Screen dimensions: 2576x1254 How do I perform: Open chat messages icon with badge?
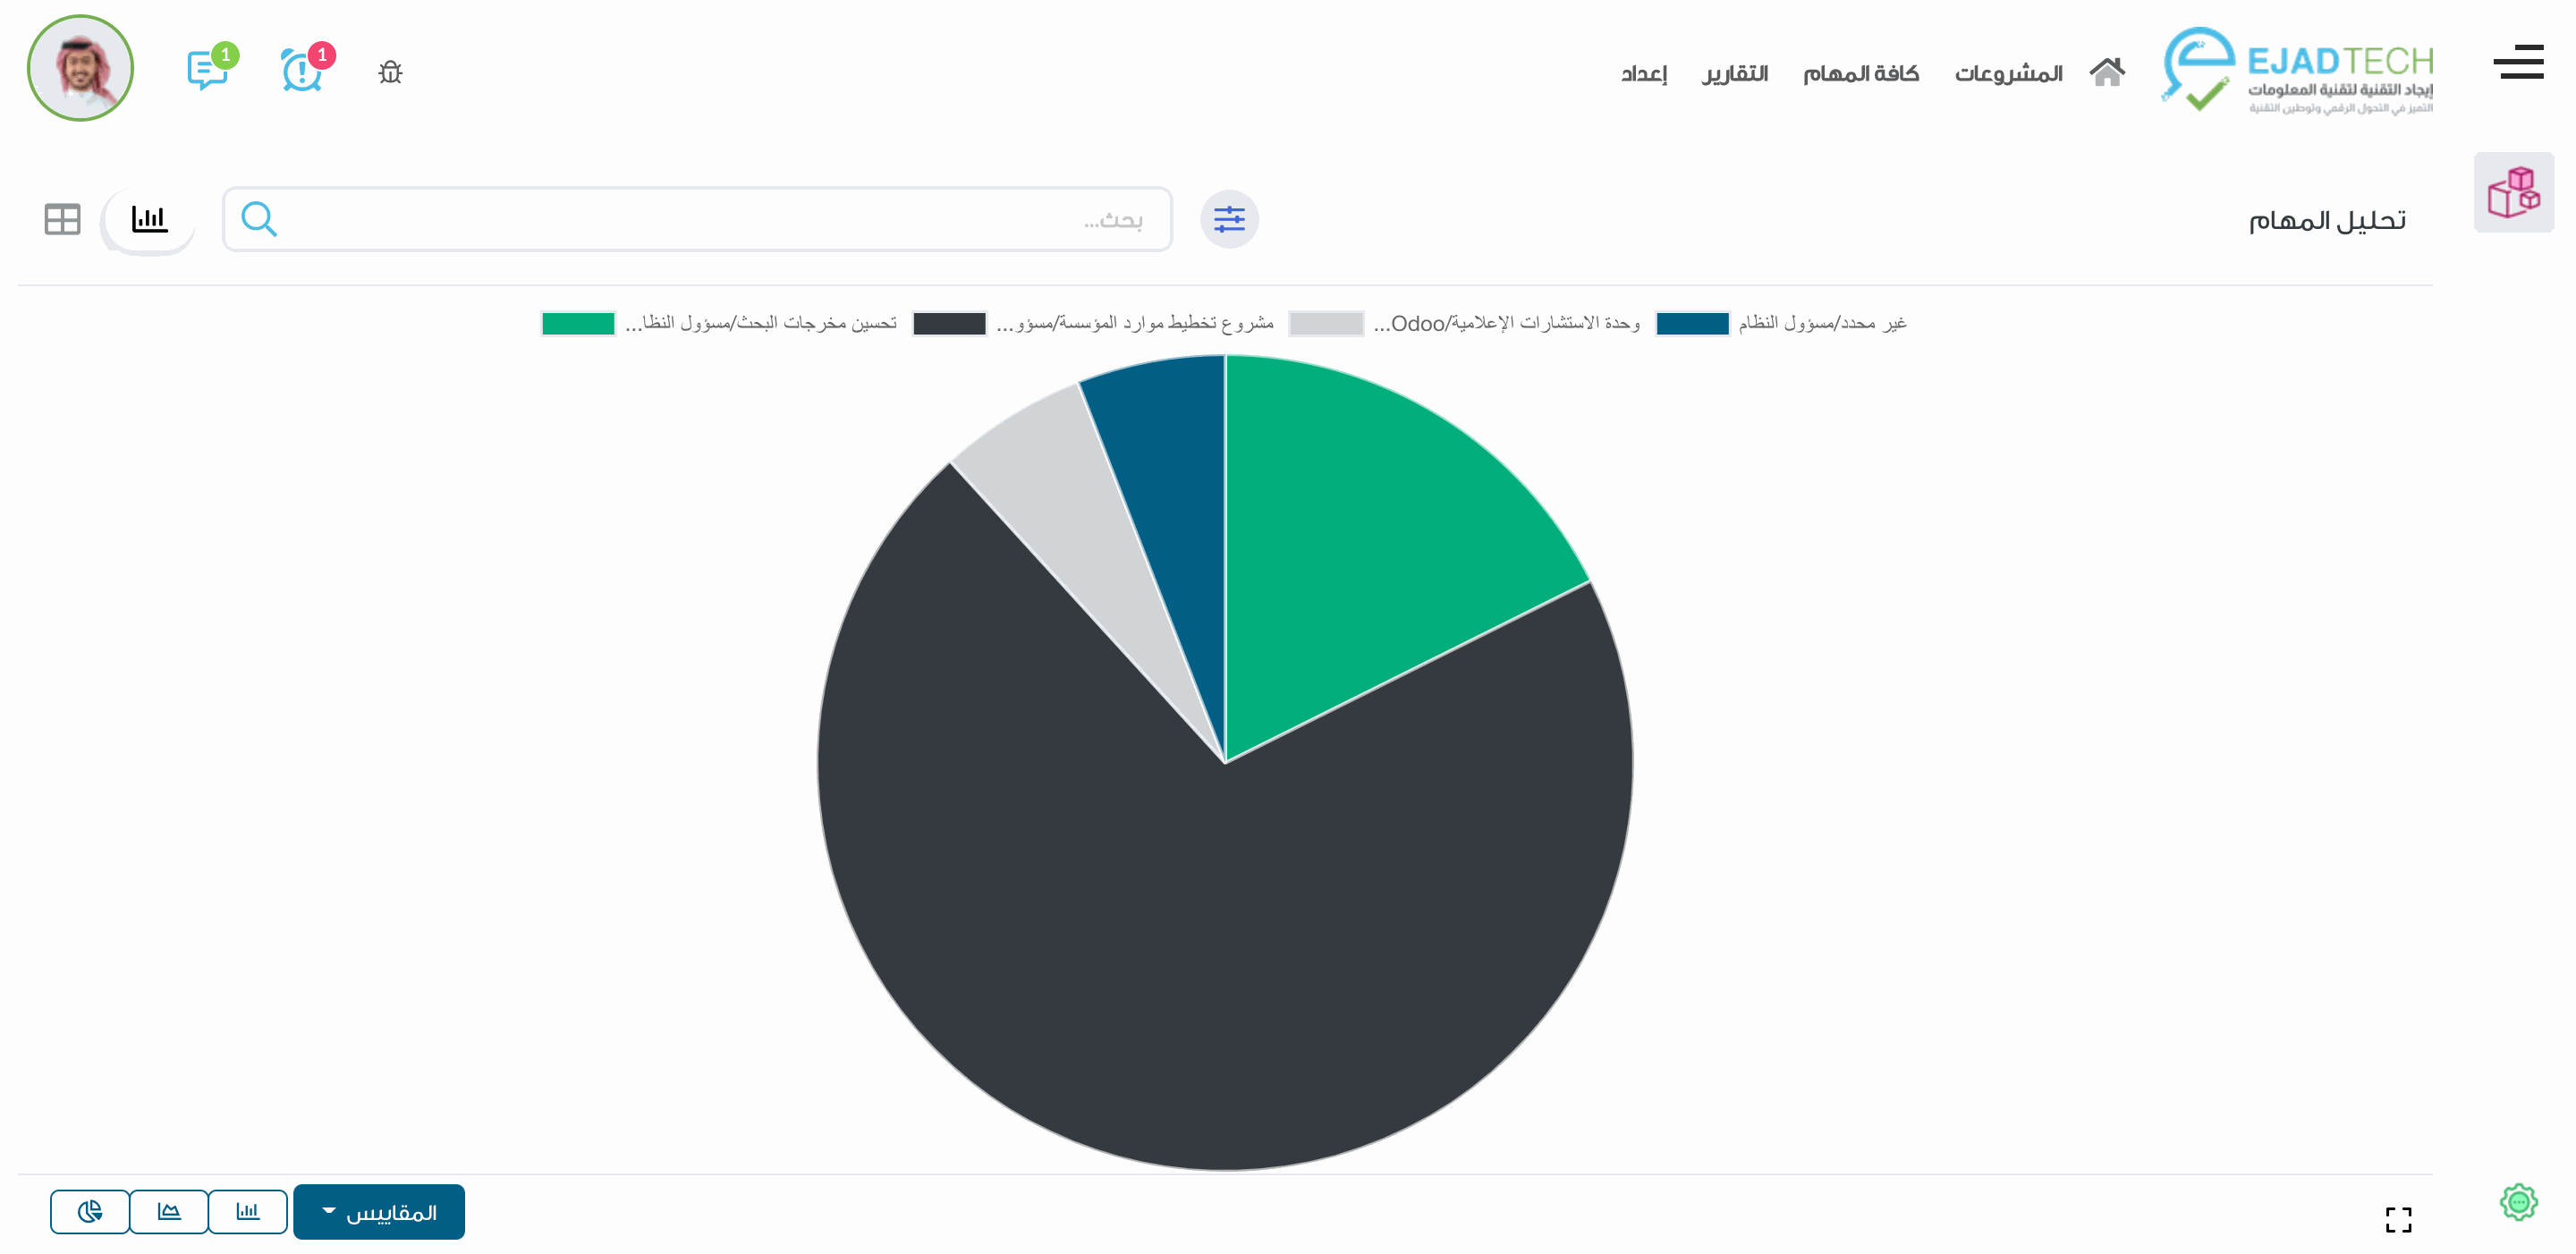tap(208, 70)
